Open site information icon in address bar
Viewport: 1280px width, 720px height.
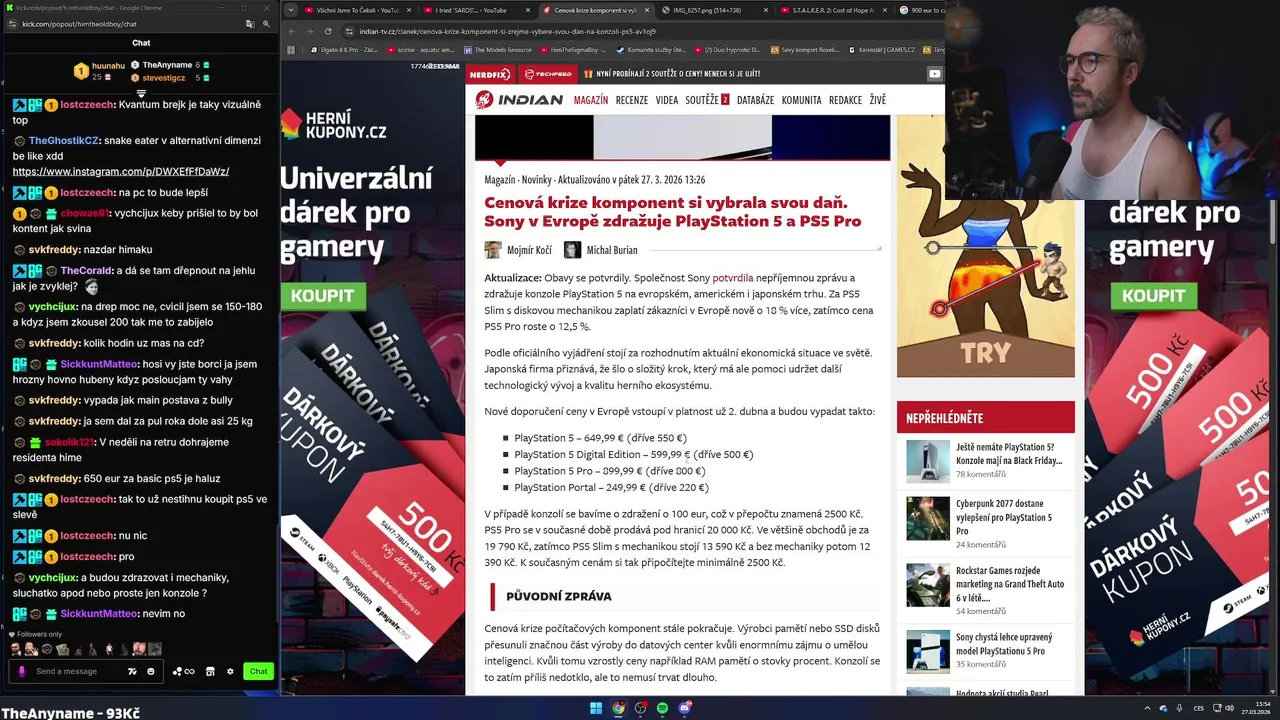[349, 31]
